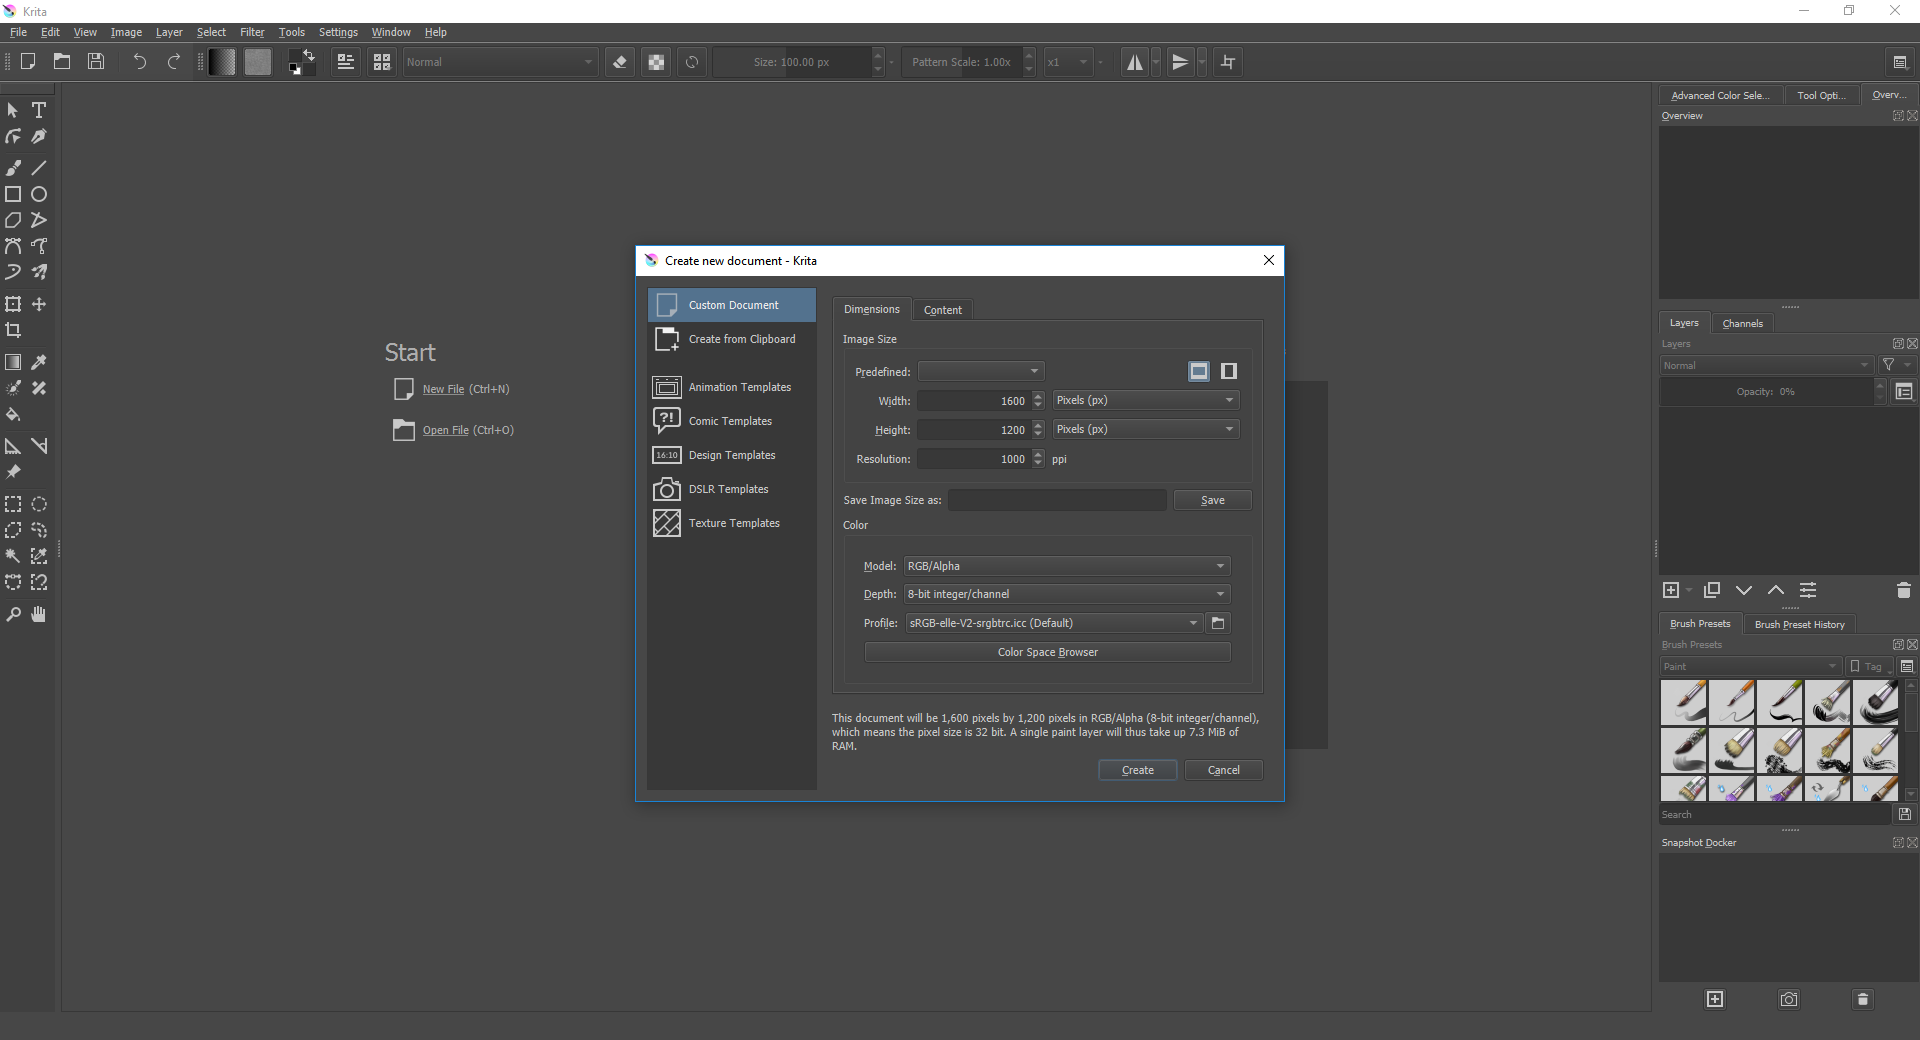Screen dimensions: 1920x1040
Task: Click the Save icon in toolbar
Action: (96, 62)
